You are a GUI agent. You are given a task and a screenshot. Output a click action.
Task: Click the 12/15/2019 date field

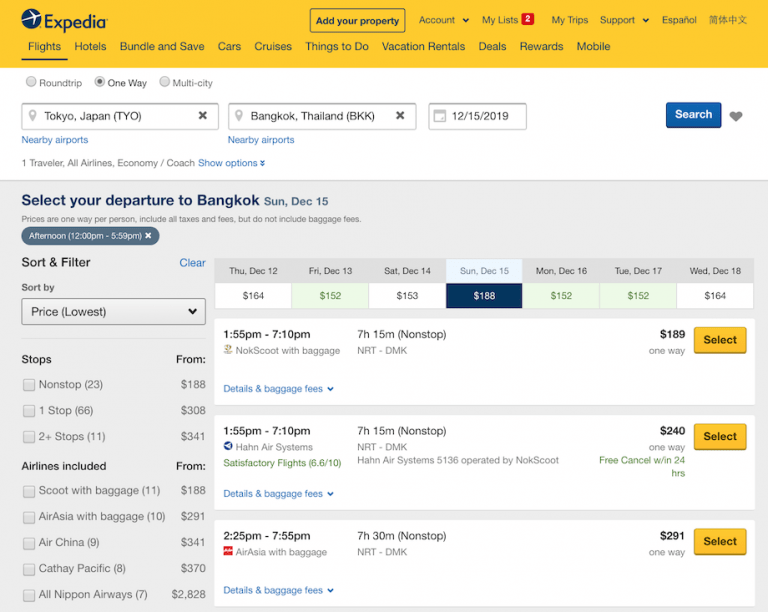point(478,116)
